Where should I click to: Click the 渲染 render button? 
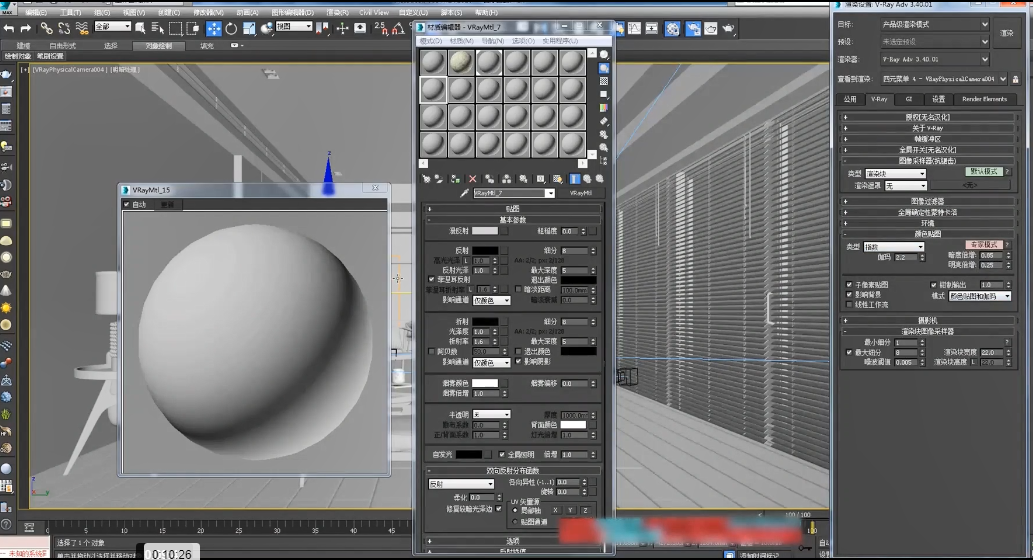[1007, 33]
